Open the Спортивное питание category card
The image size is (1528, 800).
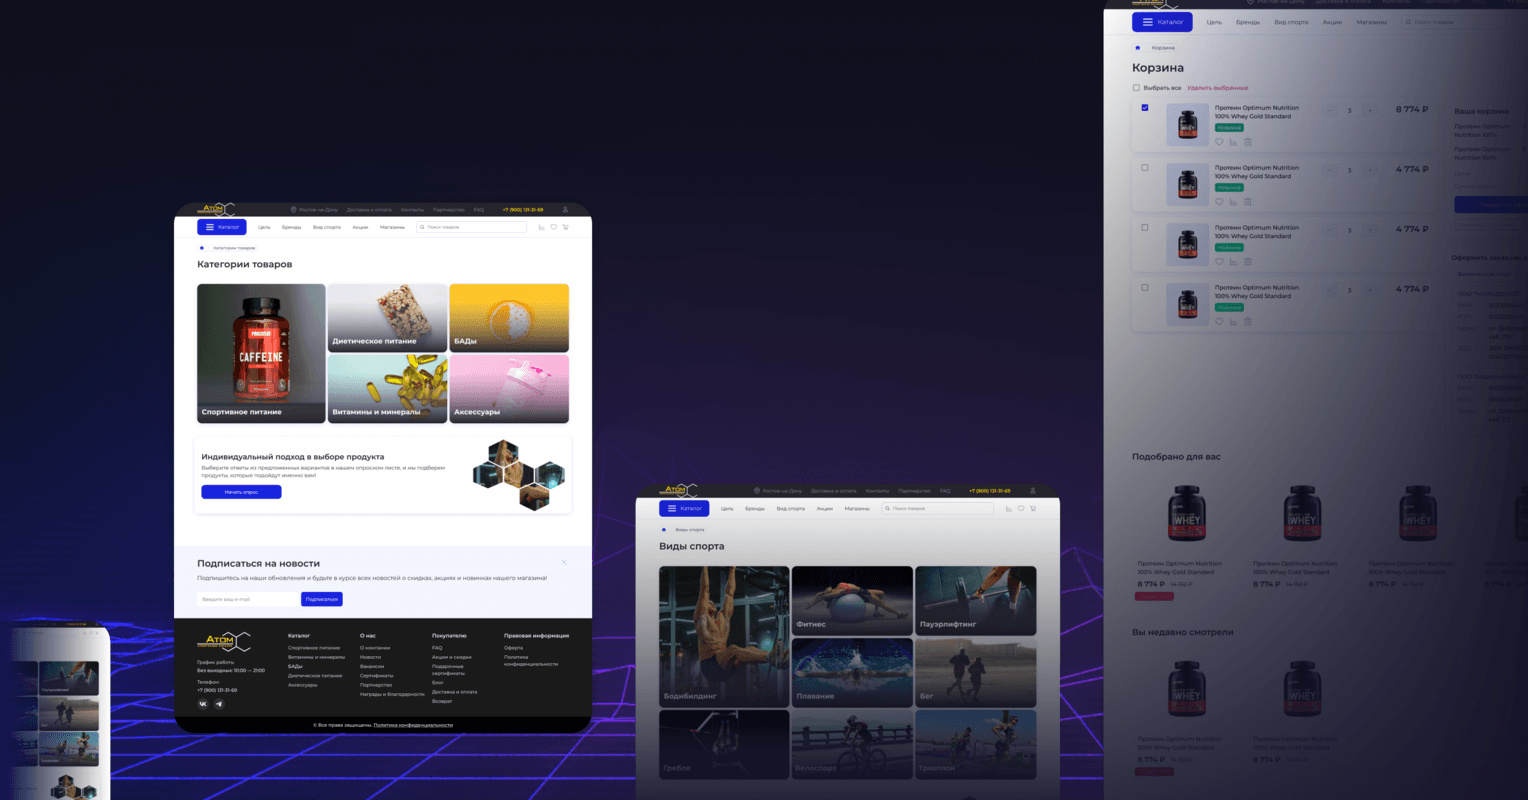tap(261, 353)
